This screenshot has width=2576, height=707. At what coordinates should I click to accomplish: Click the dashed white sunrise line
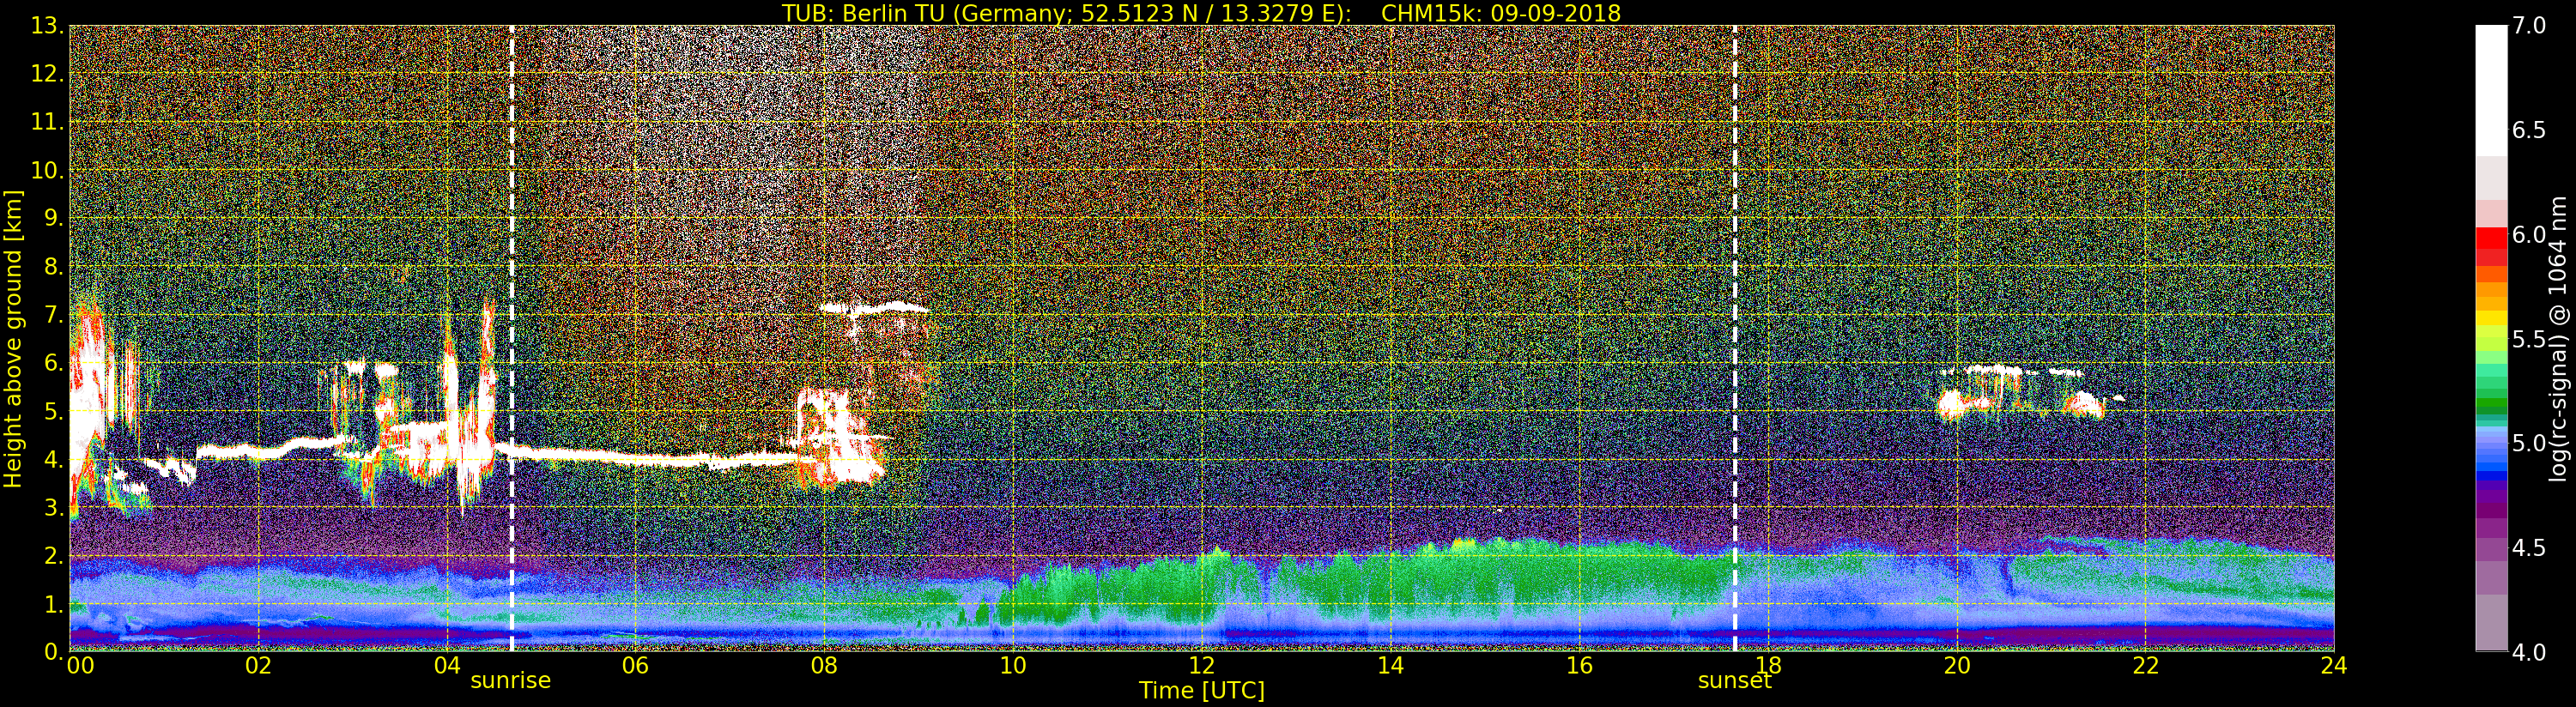512,338
